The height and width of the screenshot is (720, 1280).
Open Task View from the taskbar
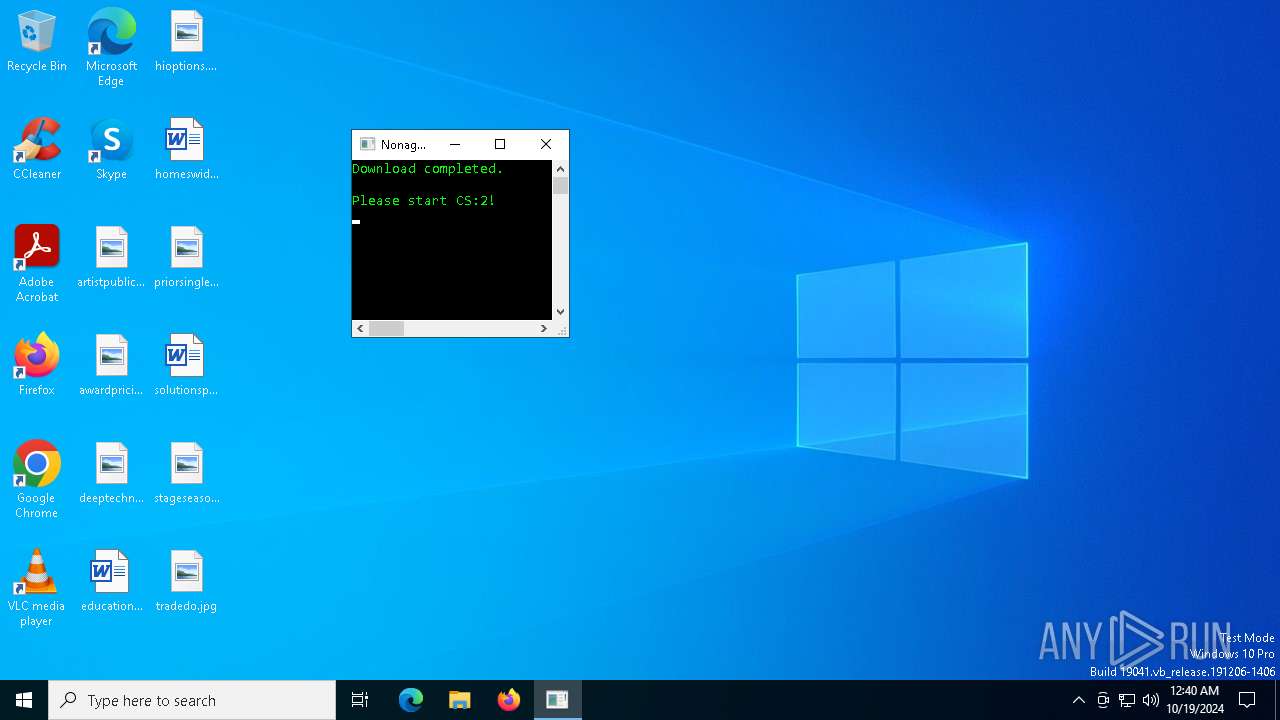point(360,700)
